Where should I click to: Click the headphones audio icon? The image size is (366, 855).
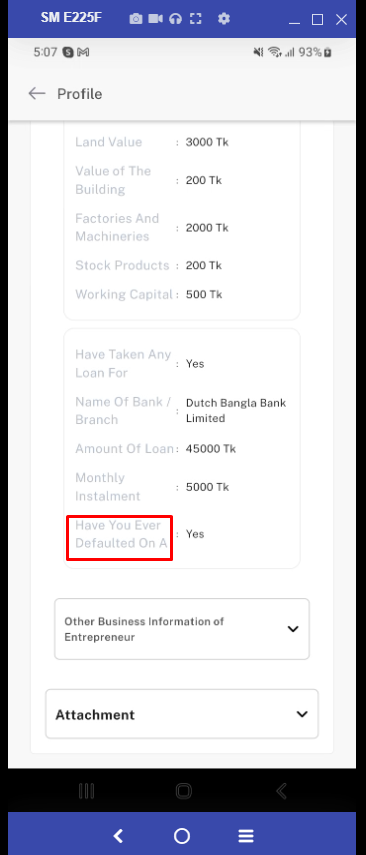(175, 19)
